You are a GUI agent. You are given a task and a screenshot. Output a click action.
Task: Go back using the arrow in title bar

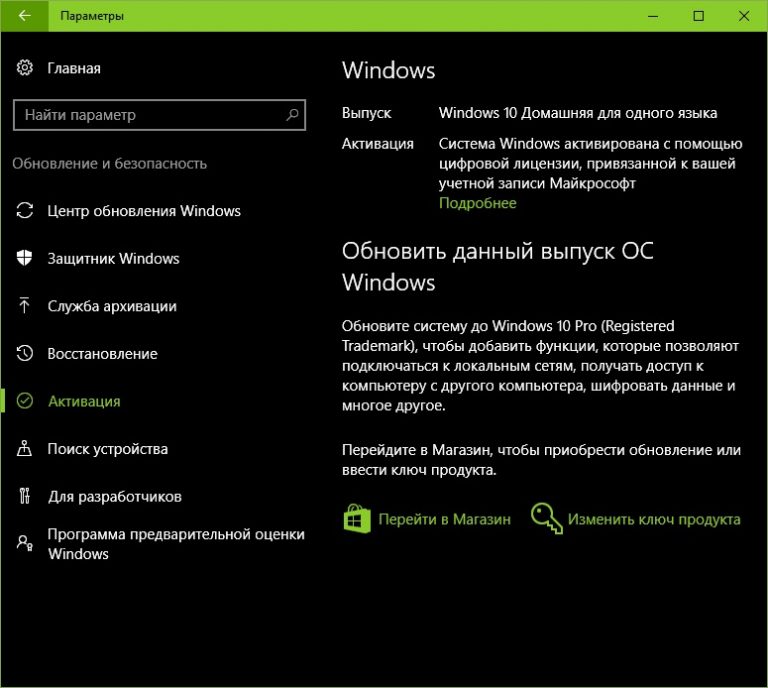pos(24,16)
